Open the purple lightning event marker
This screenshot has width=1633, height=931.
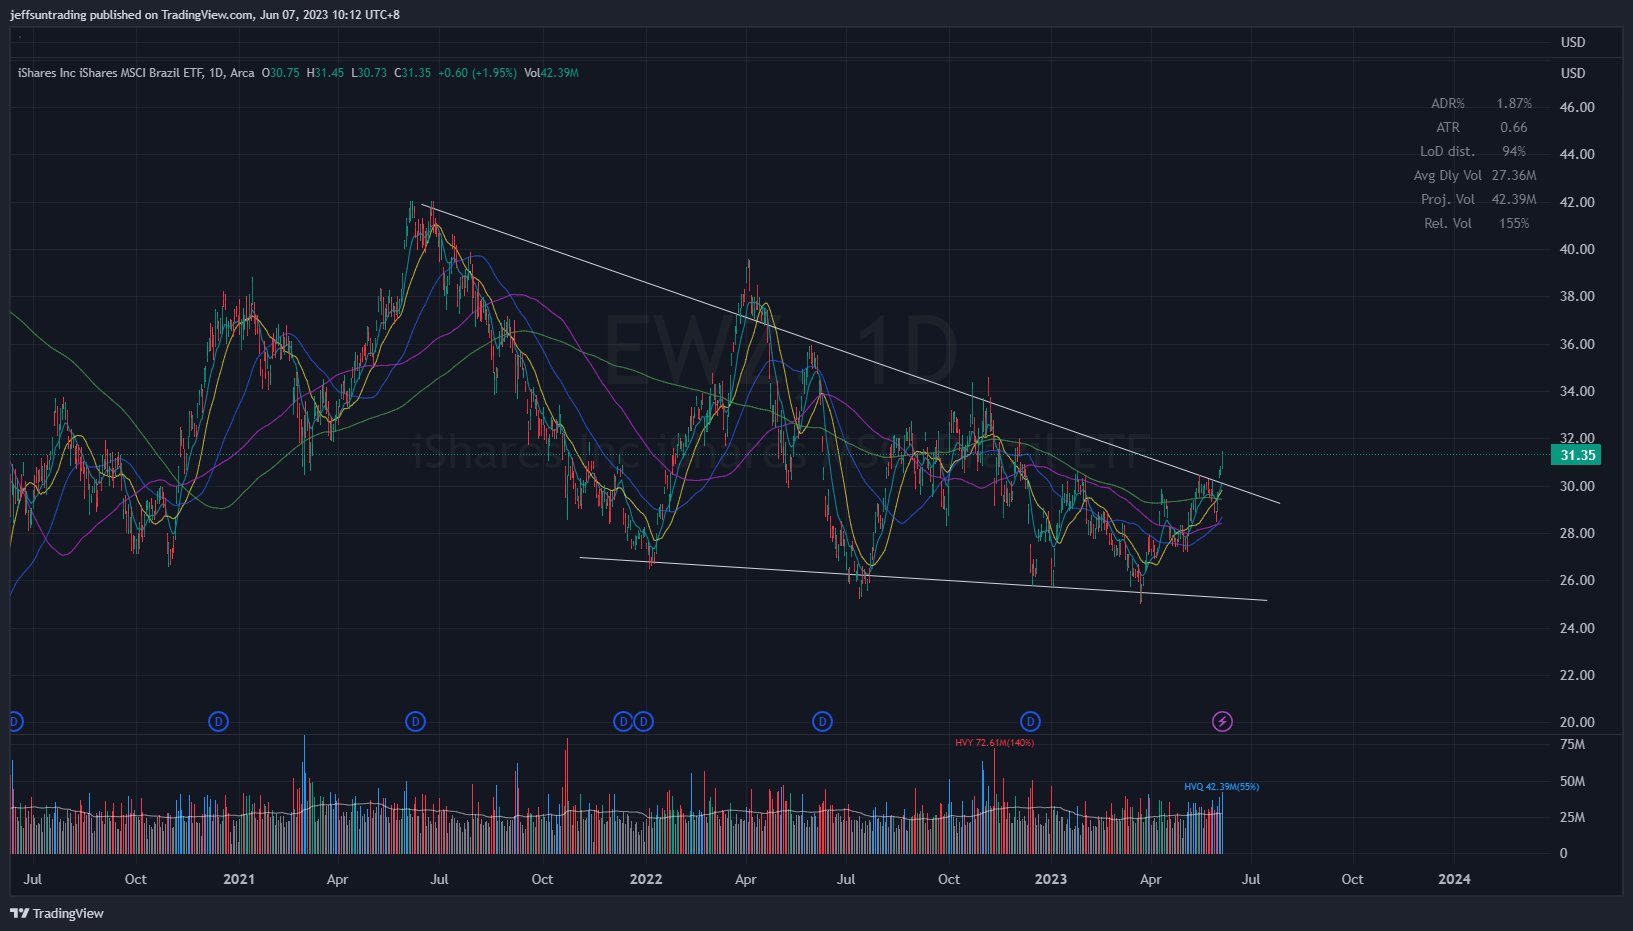click(1222, 721)
